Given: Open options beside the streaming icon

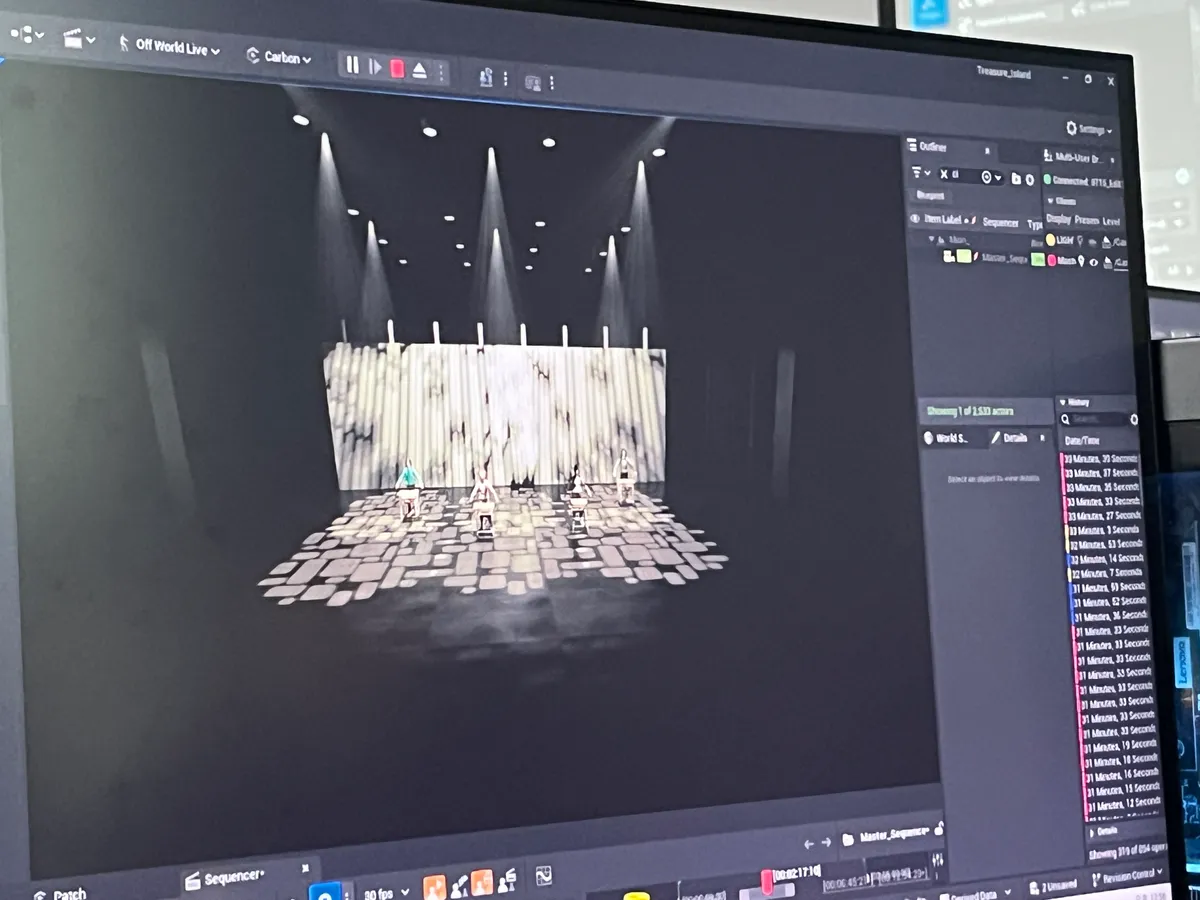Looking at the screenshot, I should [x=551, y=83].
